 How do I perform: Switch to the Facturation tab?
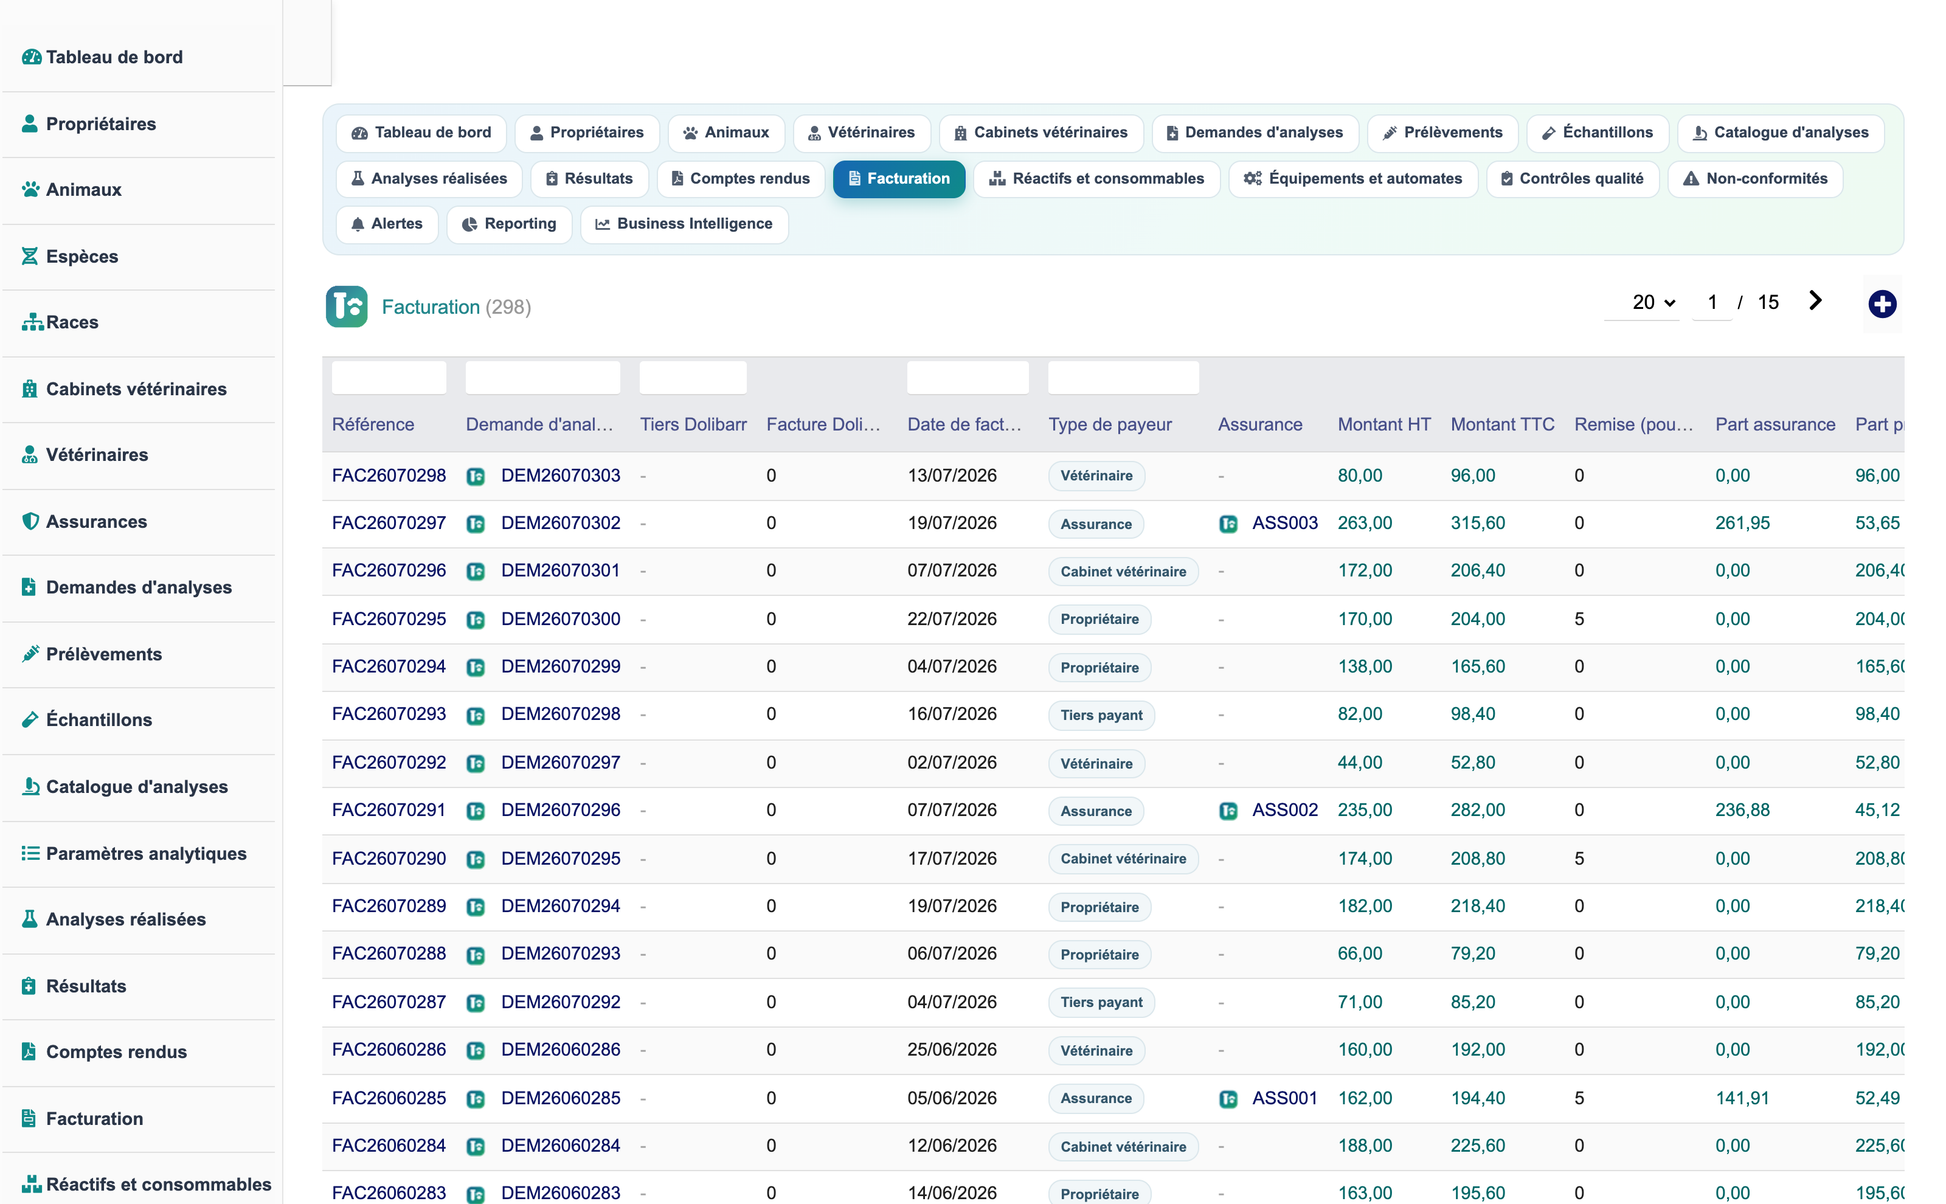click(x=898, y=179)
